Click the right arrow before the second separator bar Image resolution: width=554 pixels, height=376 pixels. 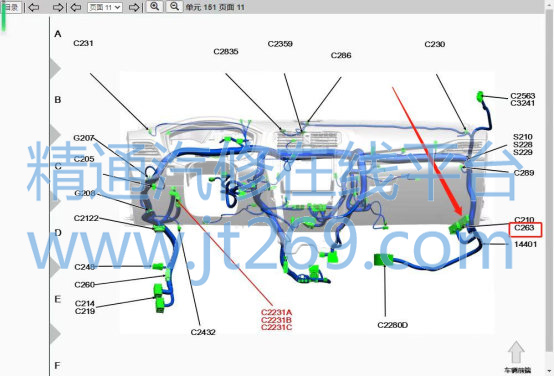pyautogui.click(x=58, y=7)
